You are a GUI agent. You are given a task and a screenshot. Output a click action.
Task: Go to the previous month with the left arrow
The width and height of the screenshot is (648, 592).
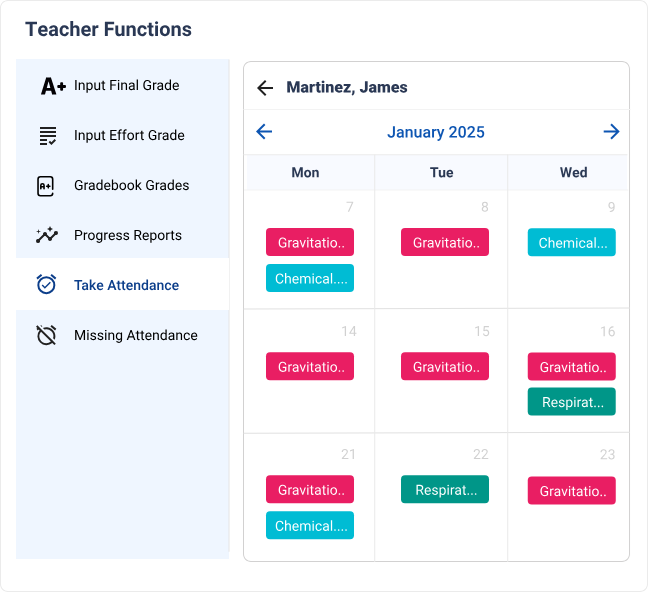point(264,132)
